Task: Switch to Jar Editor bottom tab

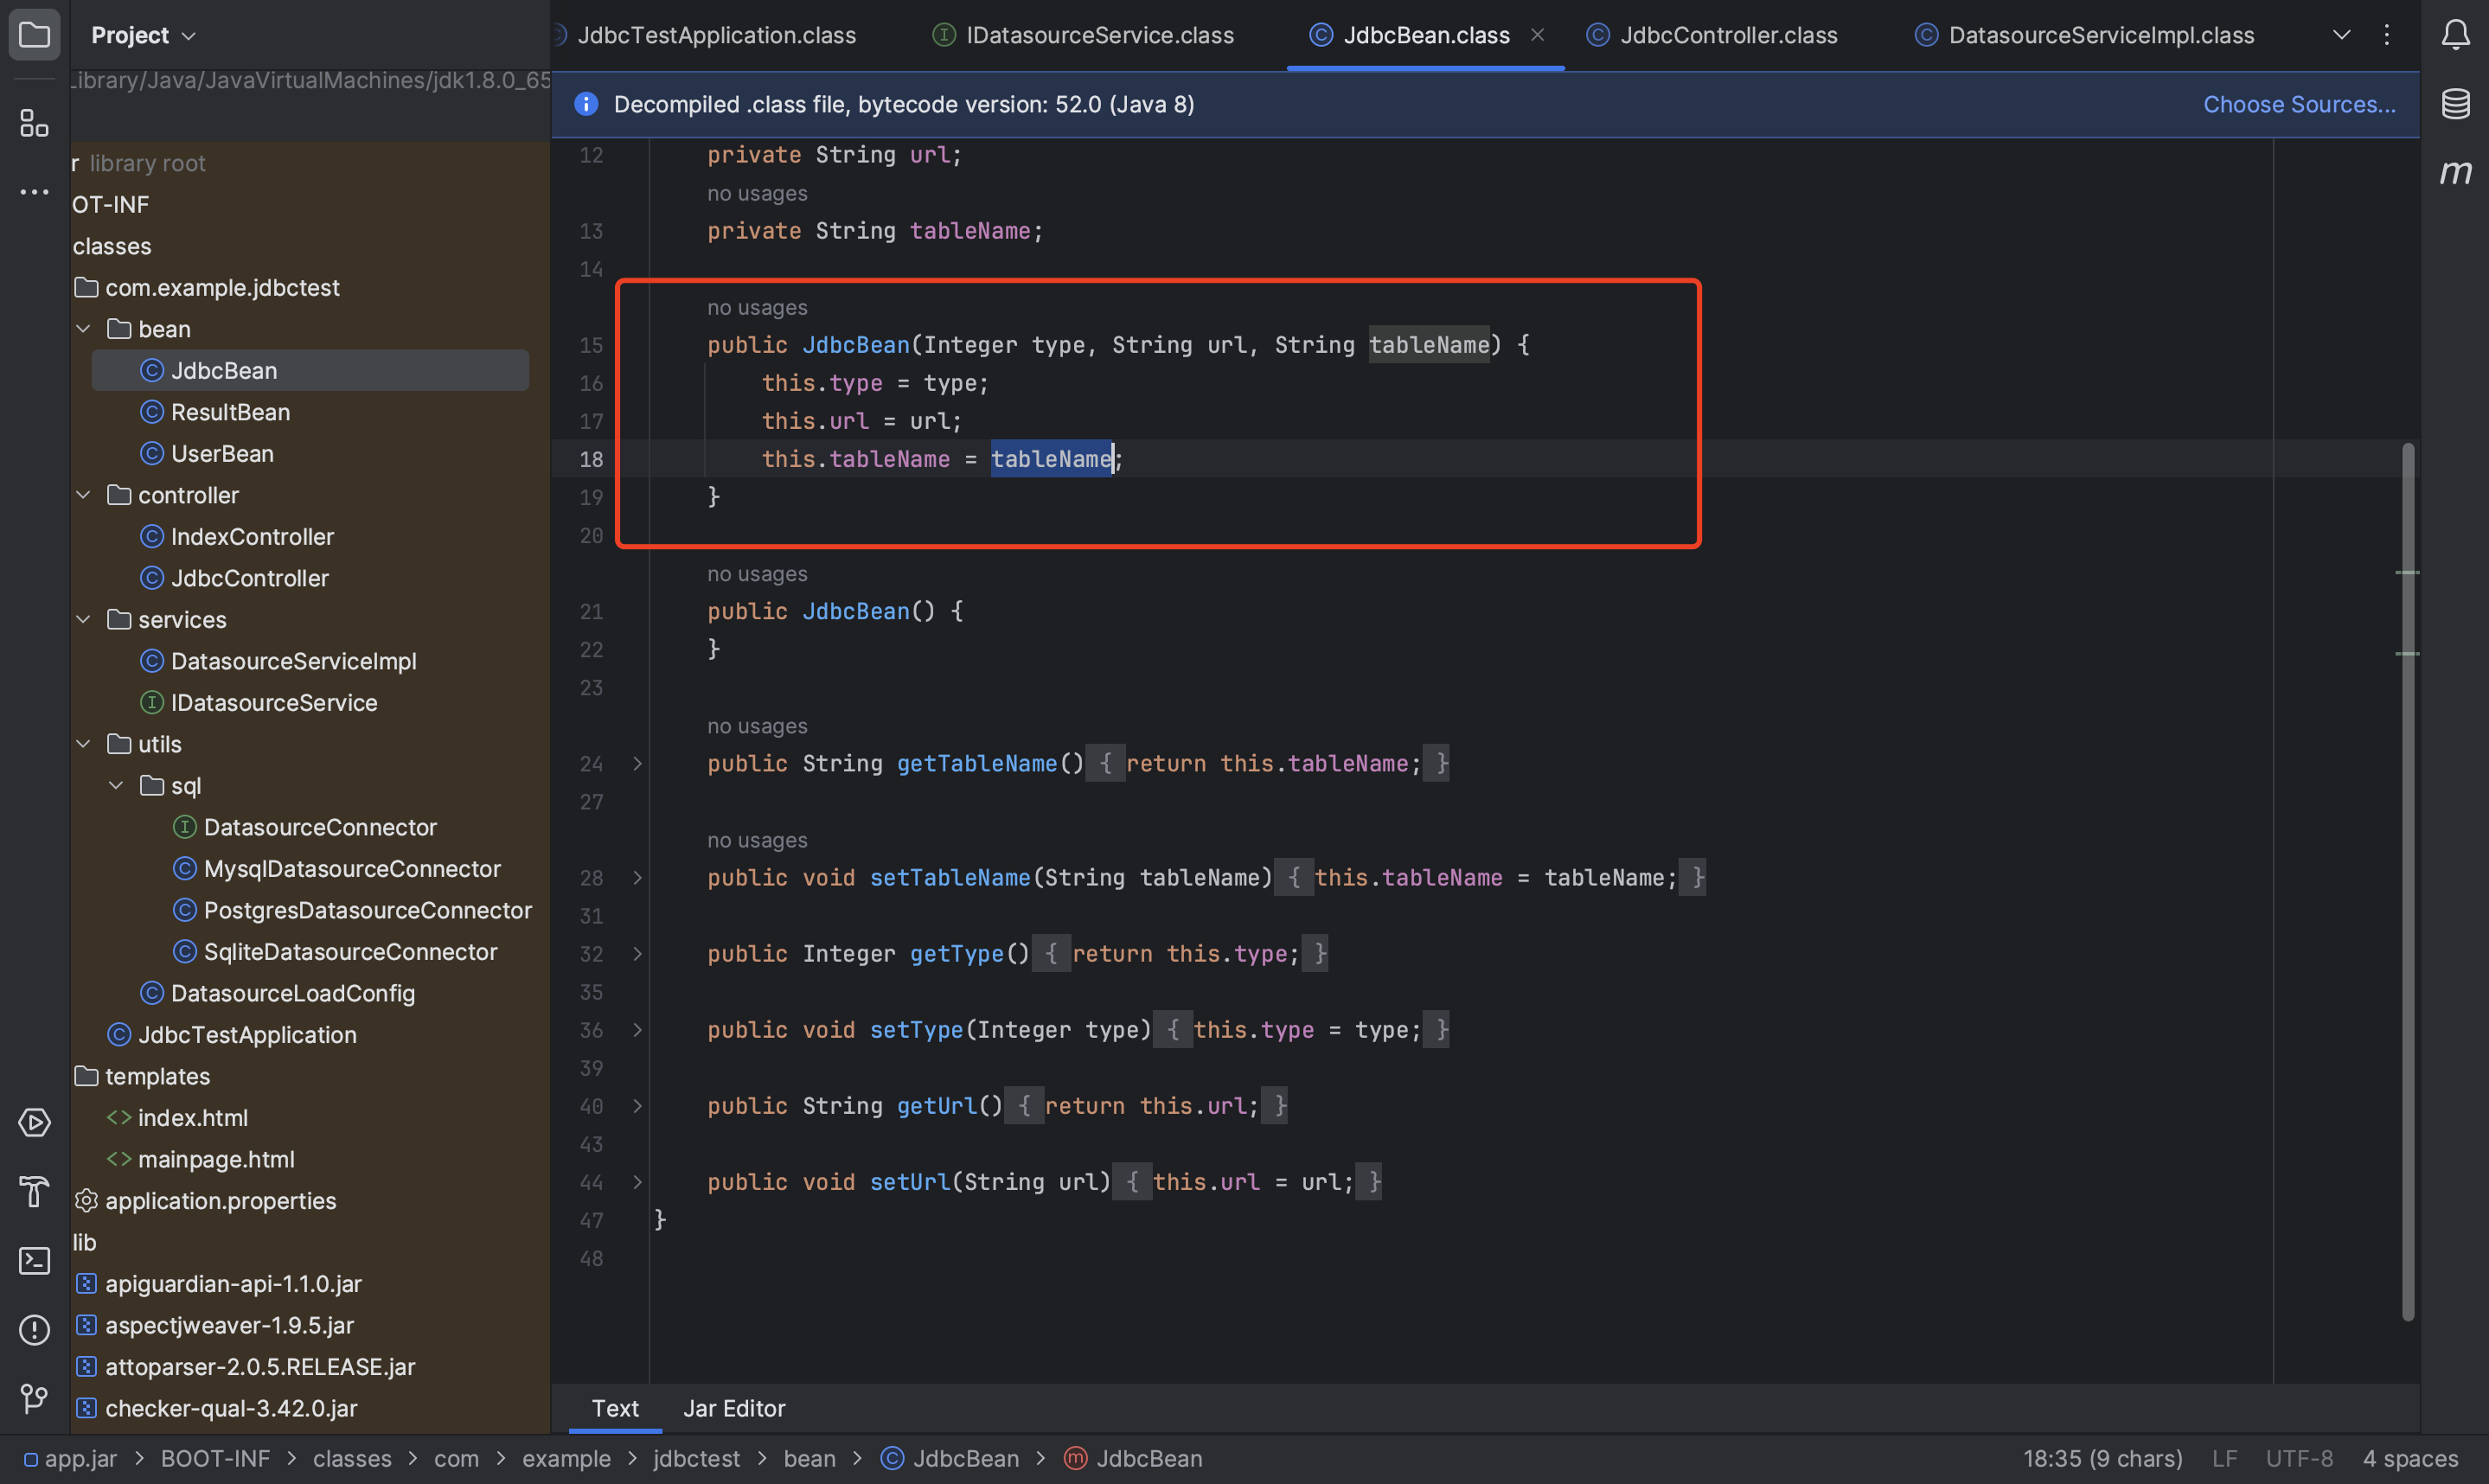Action: click(x=734, y=1408)
